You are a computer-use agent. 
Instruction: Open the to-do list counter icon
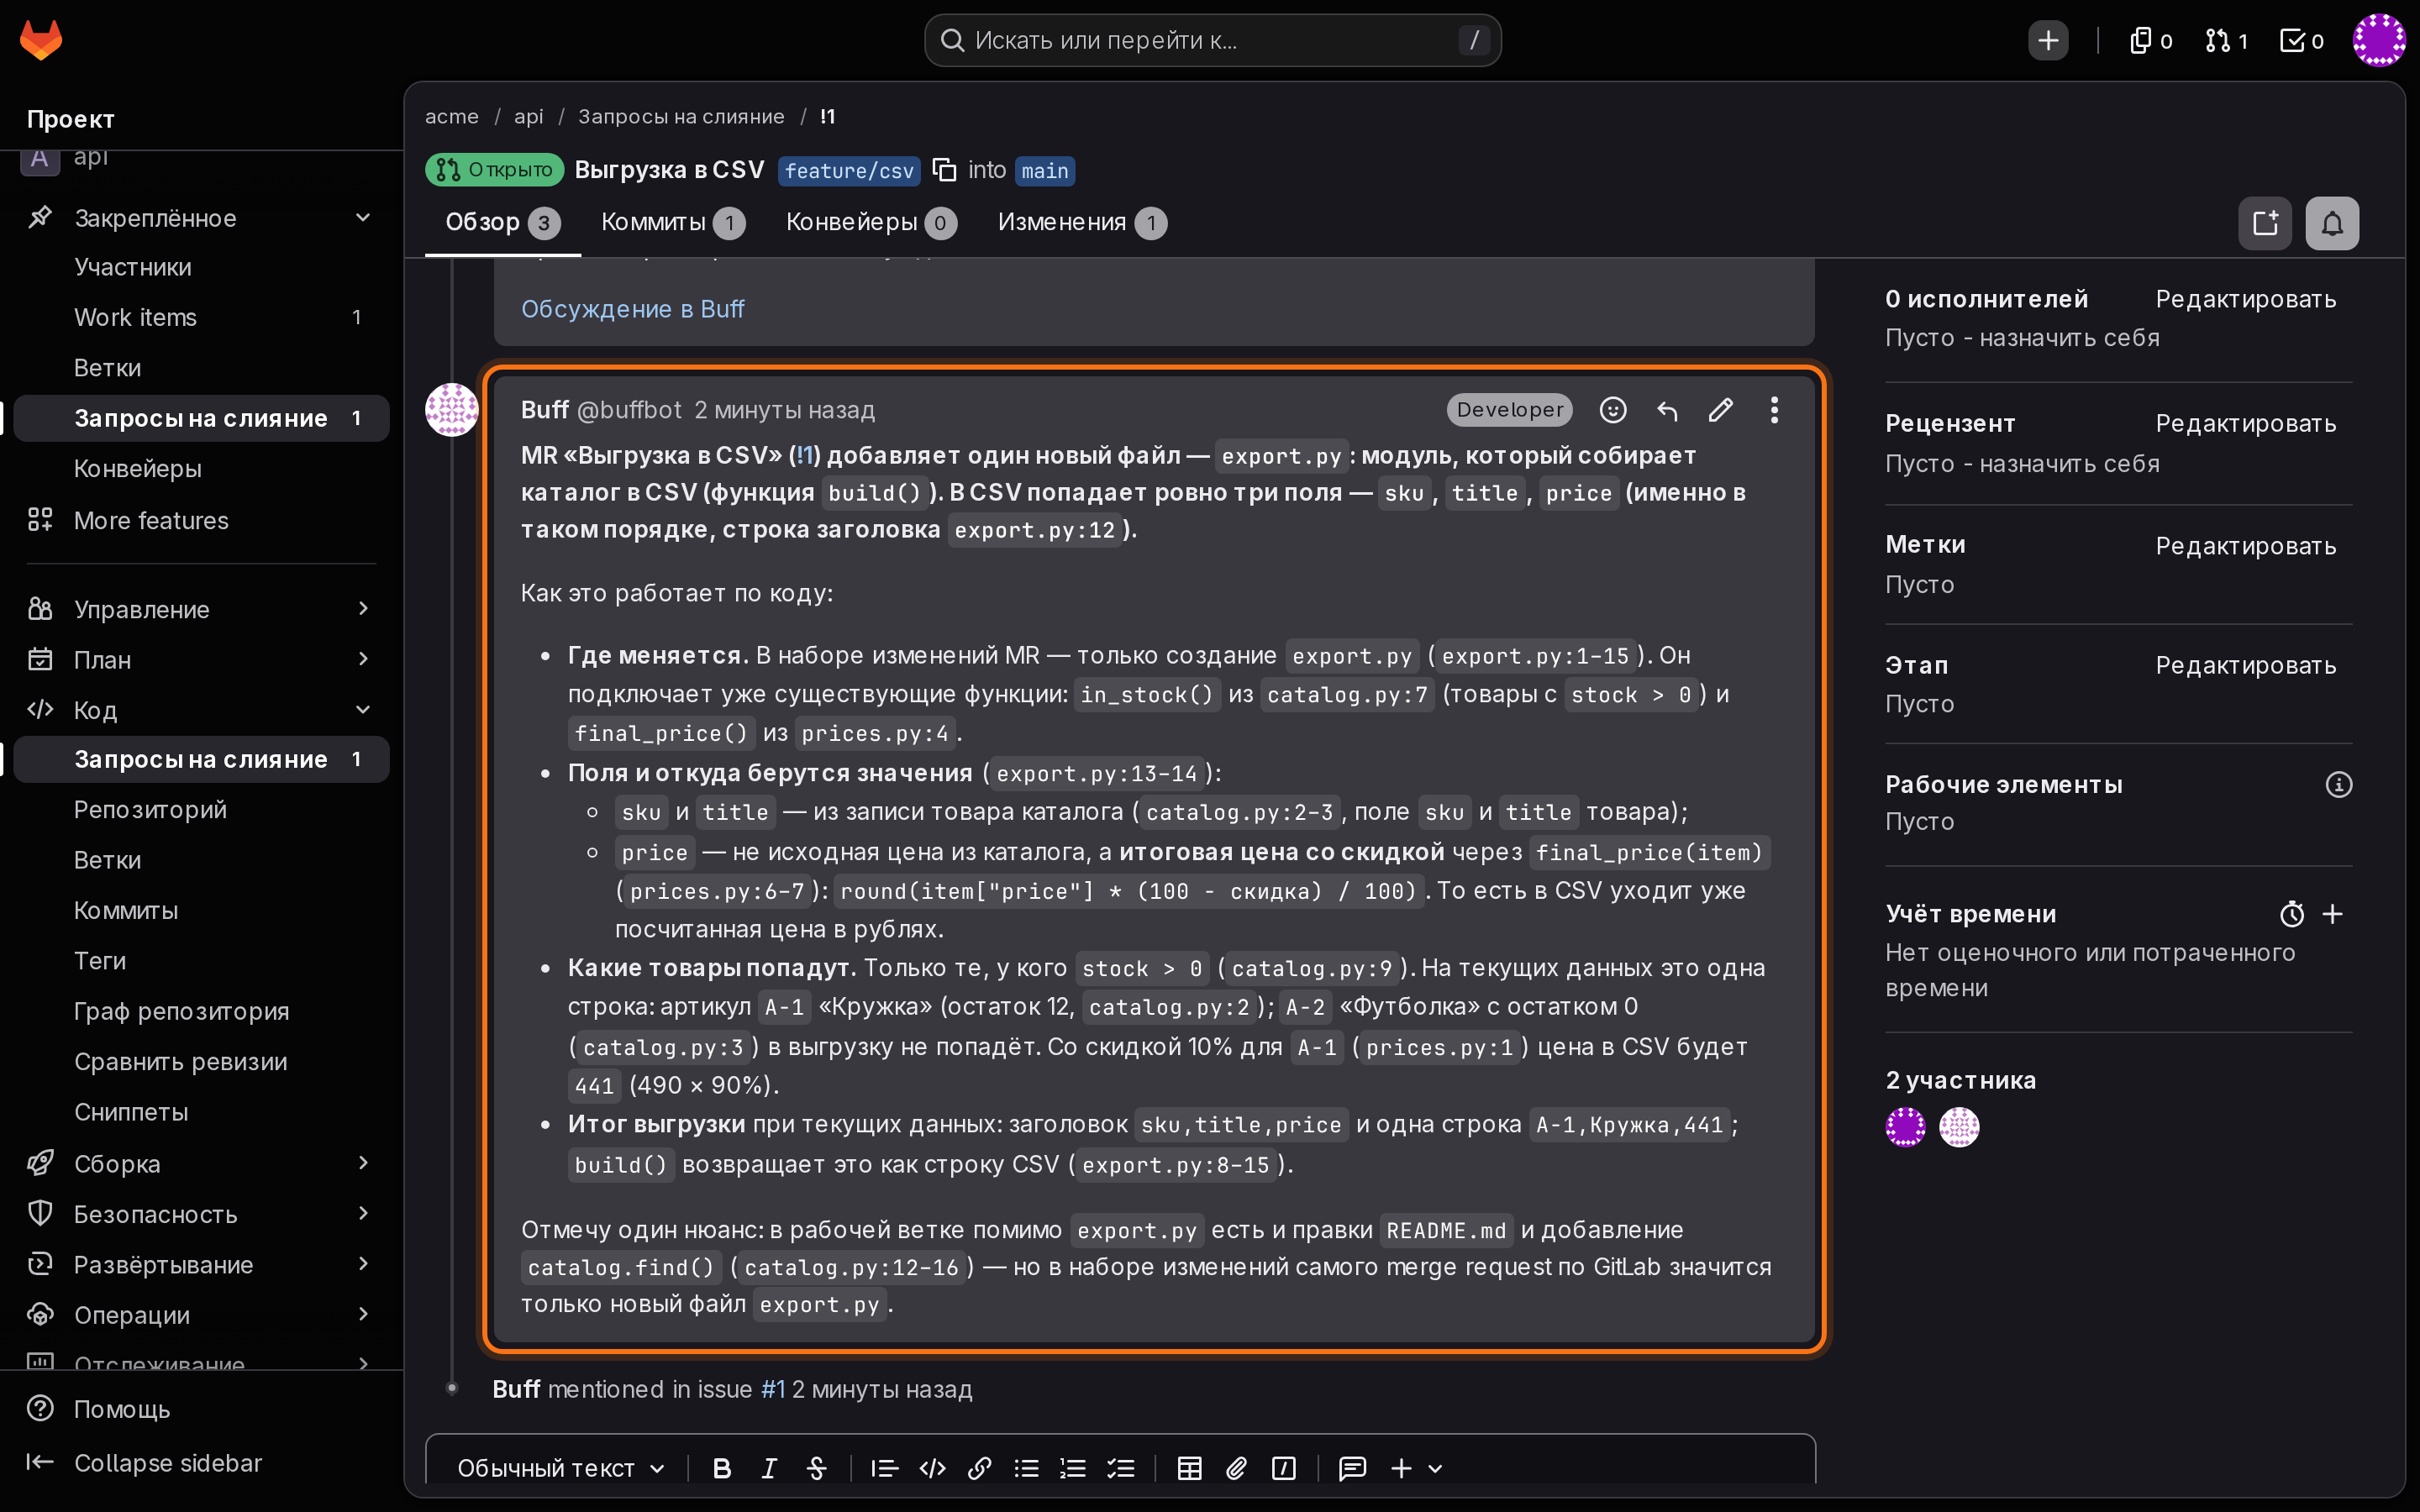pos(2301,40)
